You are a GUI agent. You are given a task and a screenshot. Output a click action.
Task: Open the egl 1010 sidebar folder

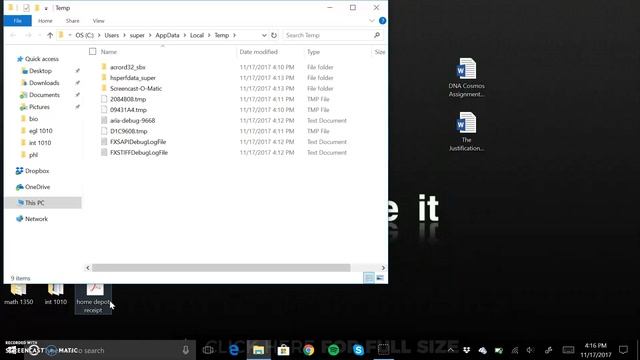click(x=40, y=131)
